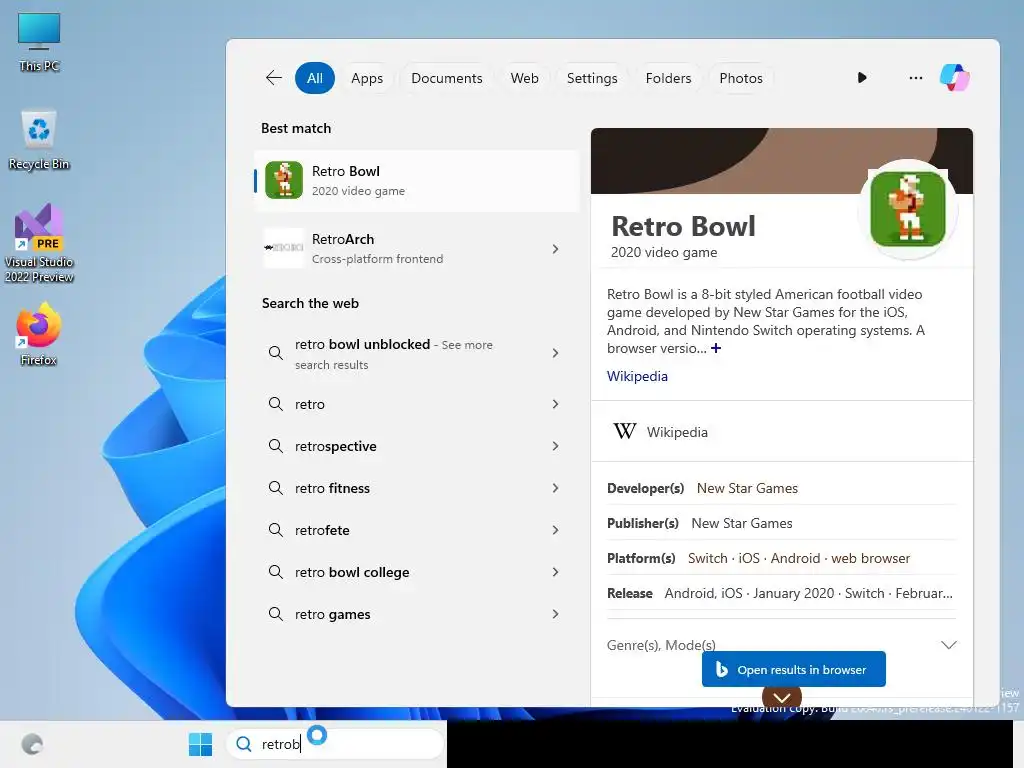This screenshot has height=768, width=1024.
Task: Select the All filter tab
Action: [315, 78]
